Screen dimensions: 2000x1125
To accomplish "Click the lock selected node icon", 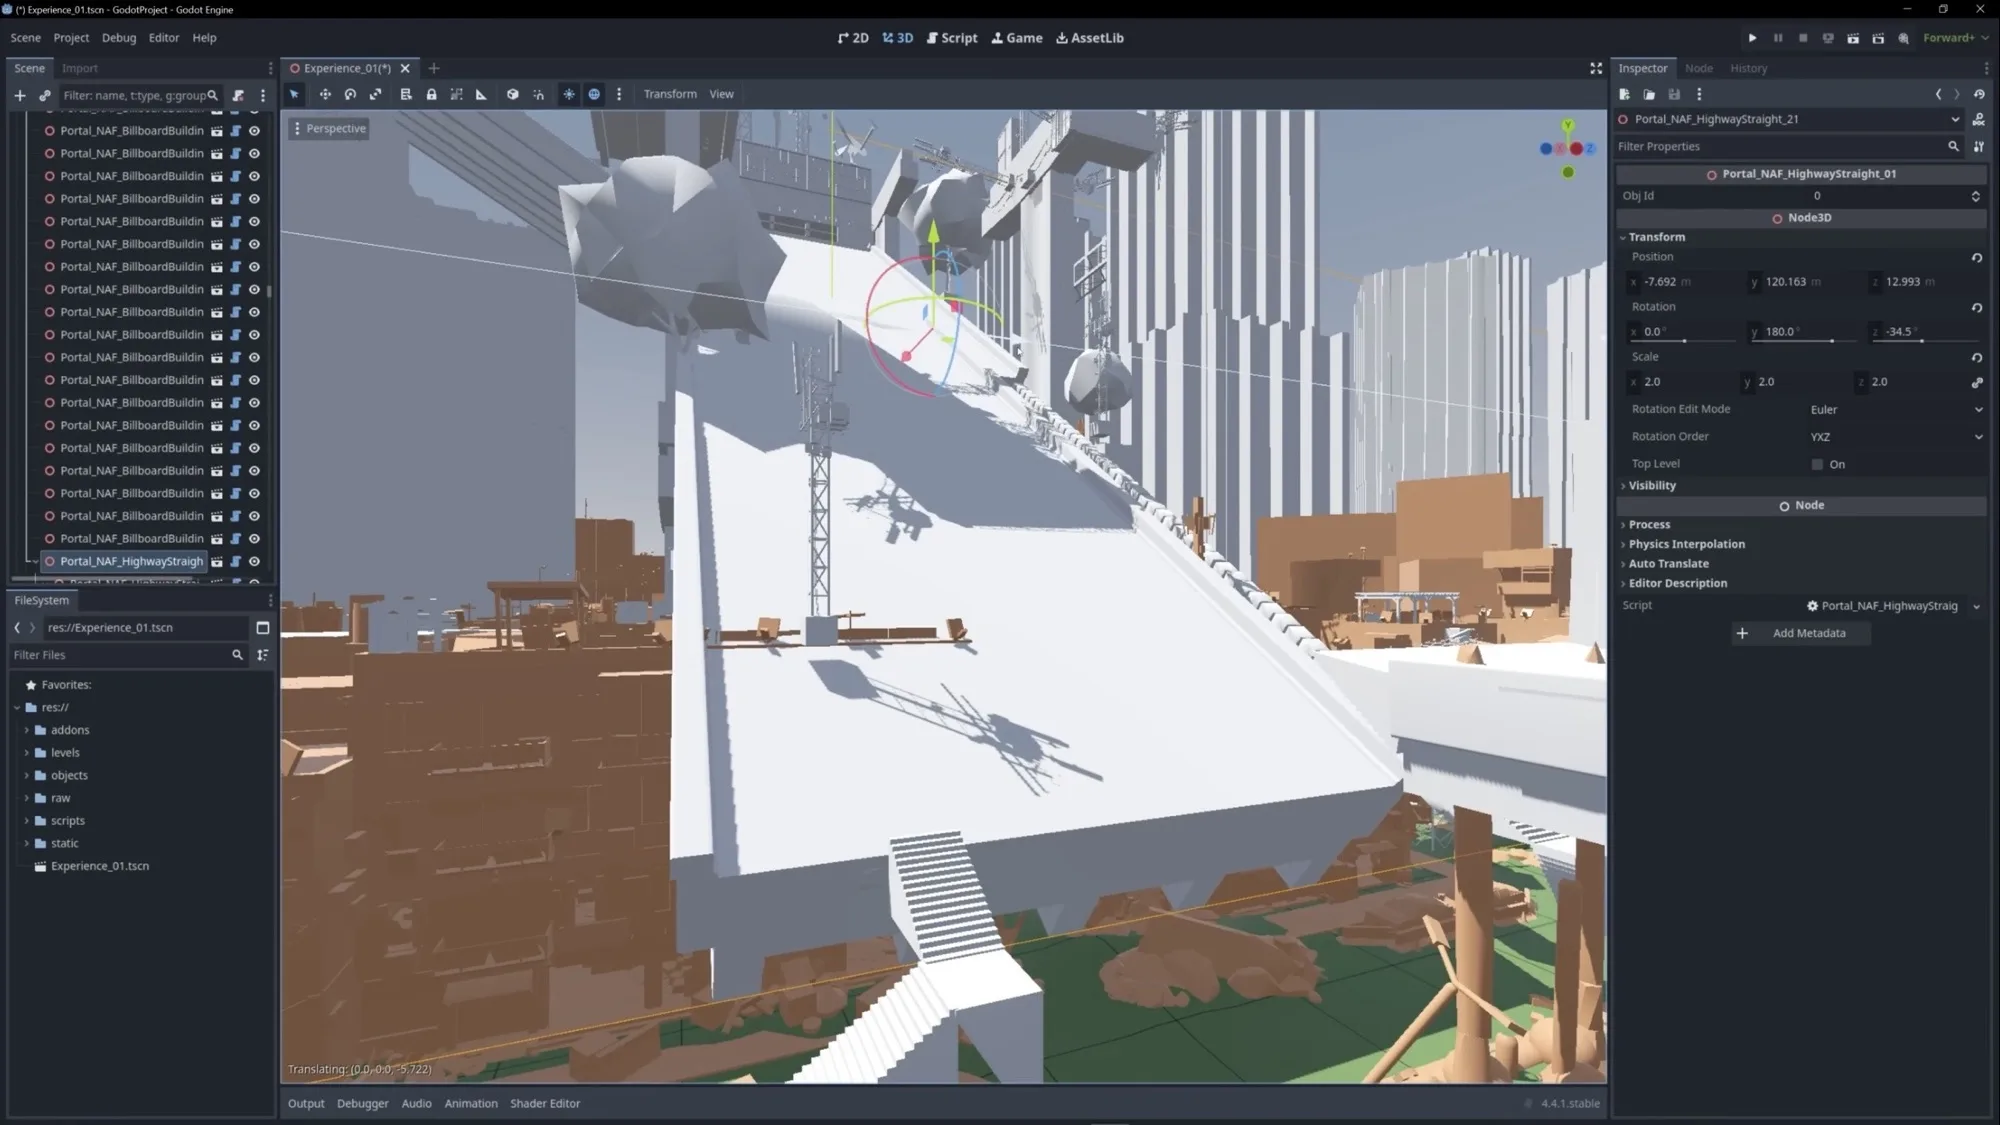I will (431, 94).
